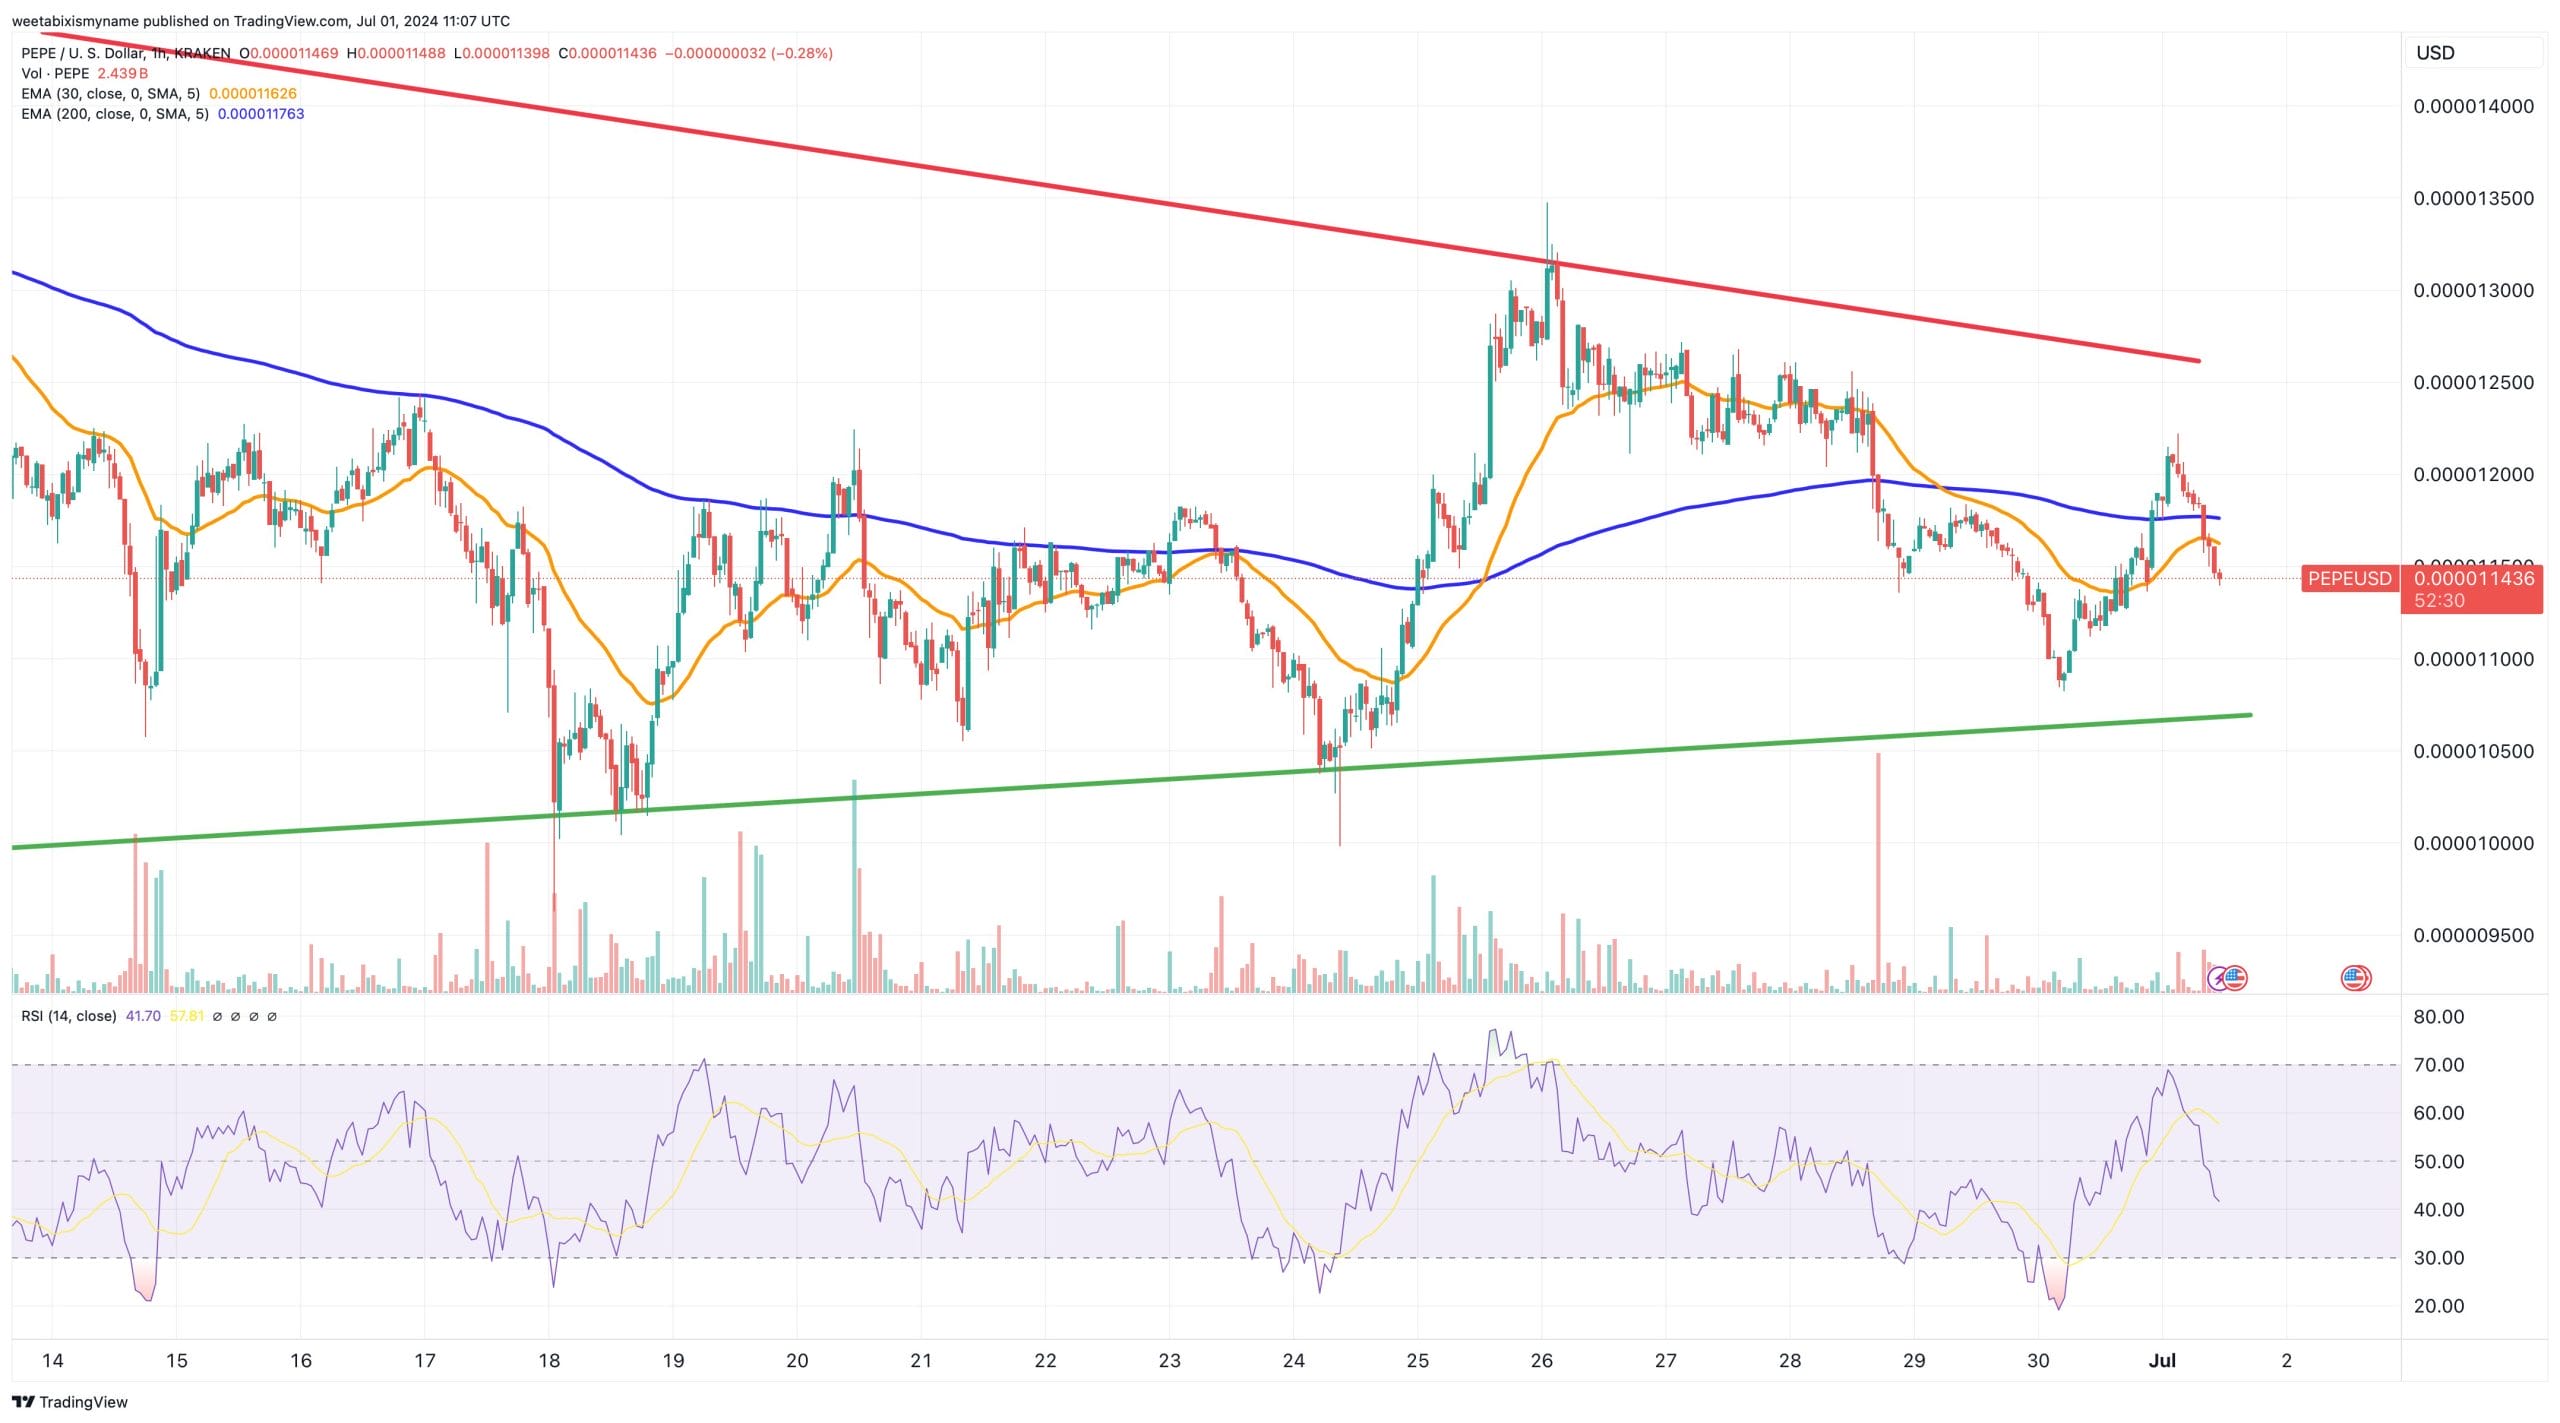The height and width of the screenshot is (1423, 2560).
Task: Click the red PEPEUSD price tag on axis
Action: click(x=2351, y=578)
